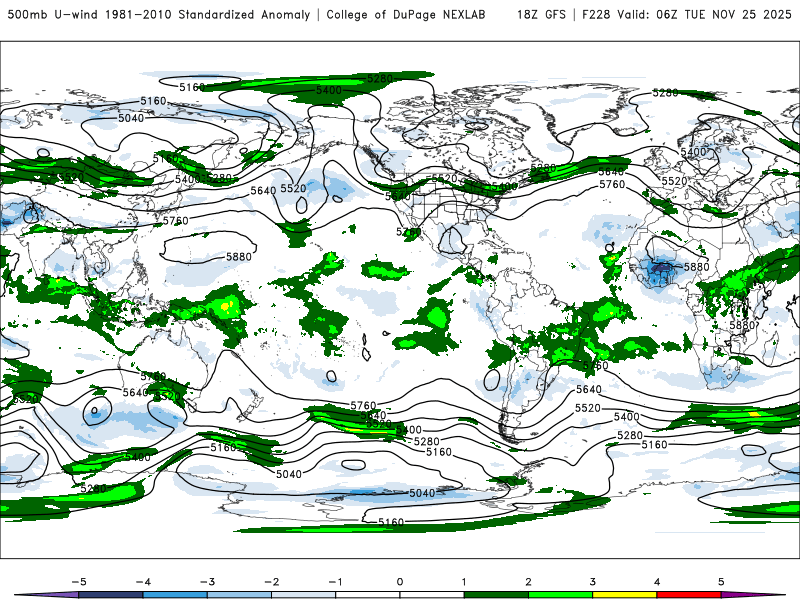
Task: Click the blue -4 to -3 colorbar segment
Action: point(175,595)
